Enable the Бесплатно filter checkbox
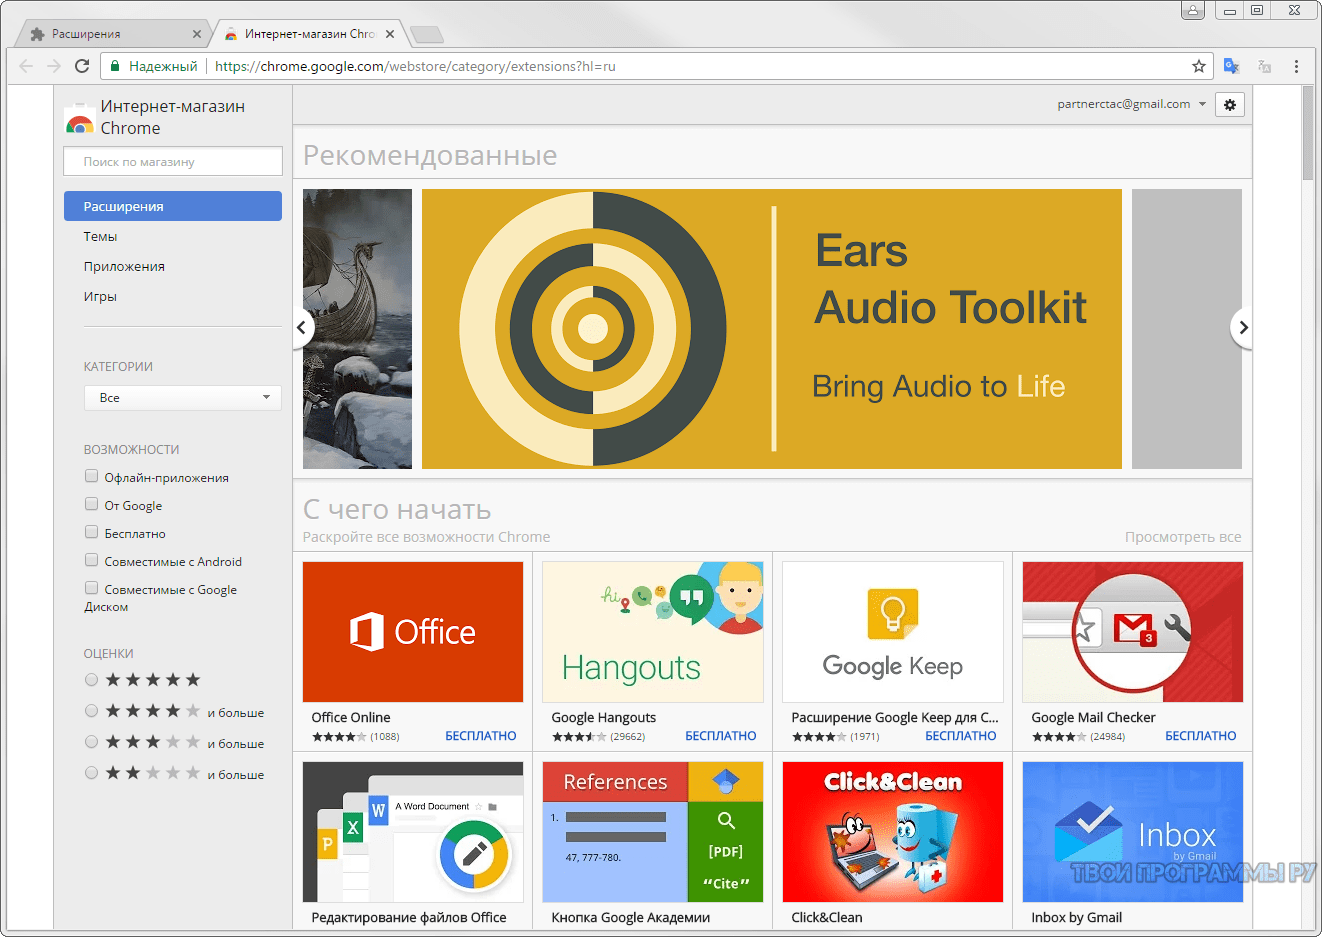Screen dimensions: 1322x937 (x=91, y=532)
